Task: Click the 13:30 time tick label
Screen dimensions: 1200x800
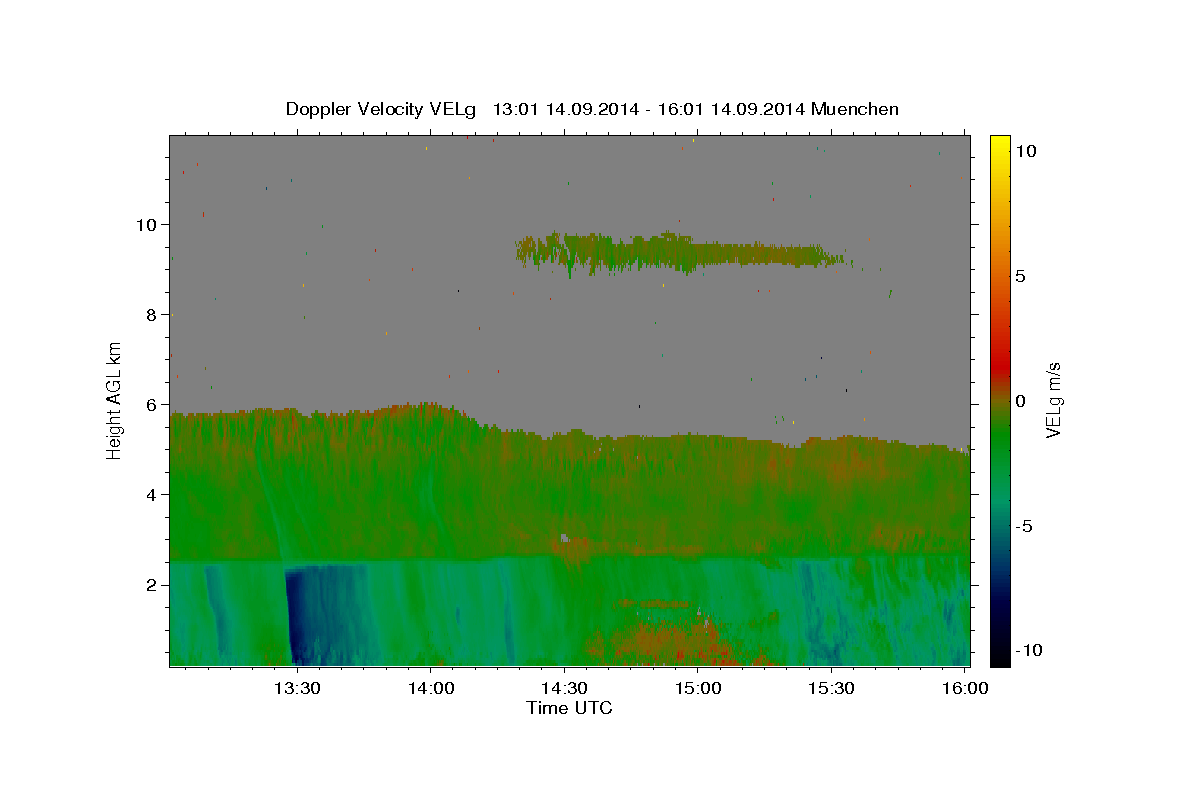Action: (x=297, y=688)
